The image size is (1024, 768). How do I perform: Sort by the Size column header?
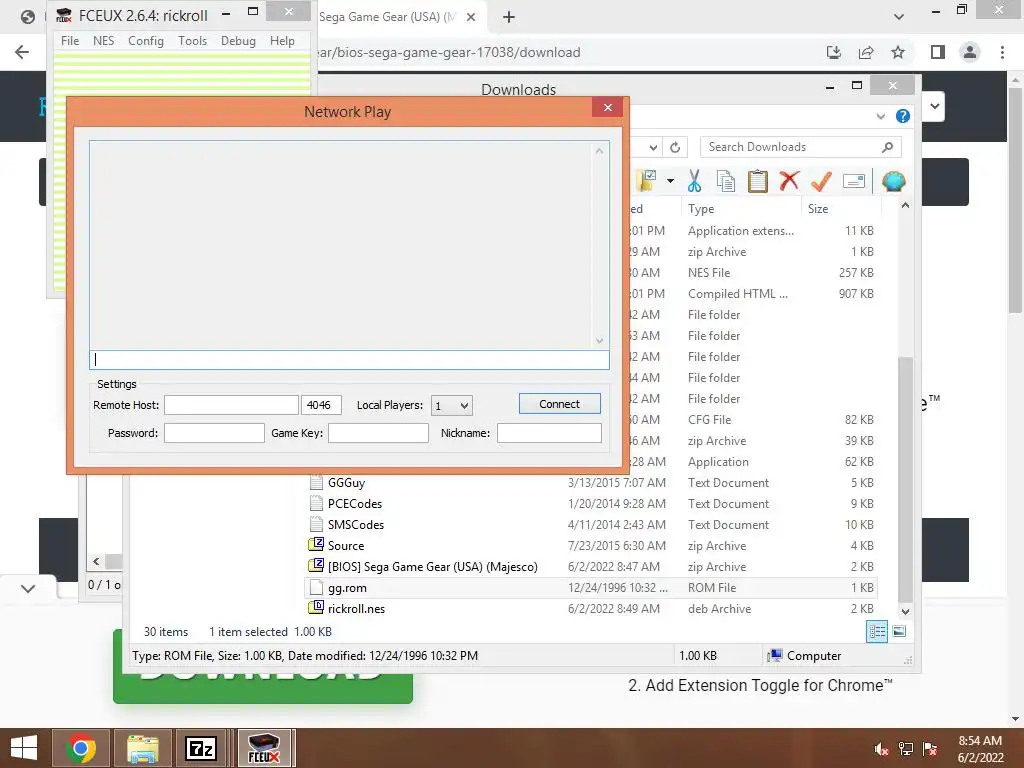[818, 209]
